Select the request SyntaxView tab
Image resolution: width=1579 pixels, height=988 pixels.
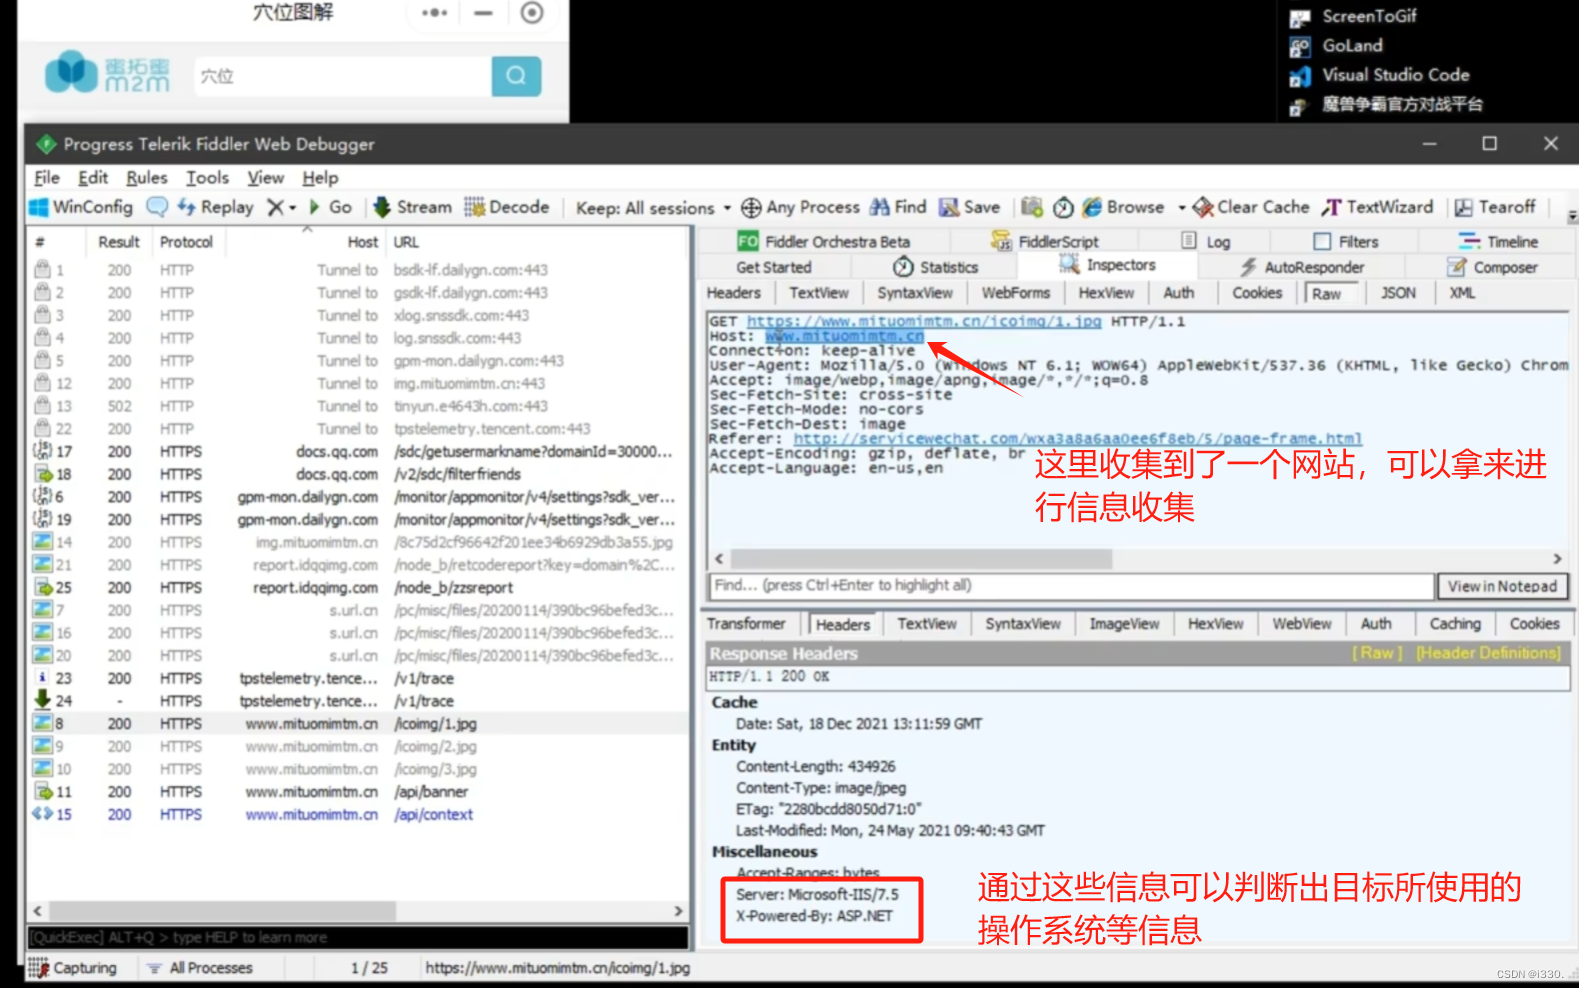(x=915, y=293)
